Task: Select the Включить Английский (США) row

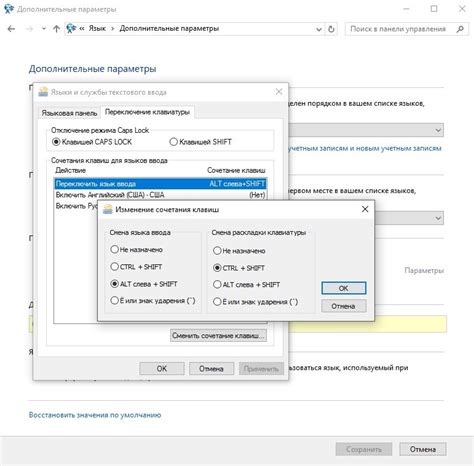Action: pos(160,195)
